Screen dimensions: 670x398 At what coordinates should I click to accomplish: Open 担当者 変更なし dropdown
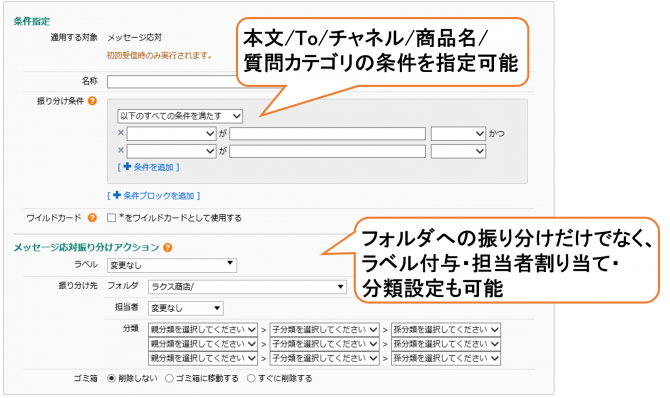pyautogui.click(x=186, y=308)
